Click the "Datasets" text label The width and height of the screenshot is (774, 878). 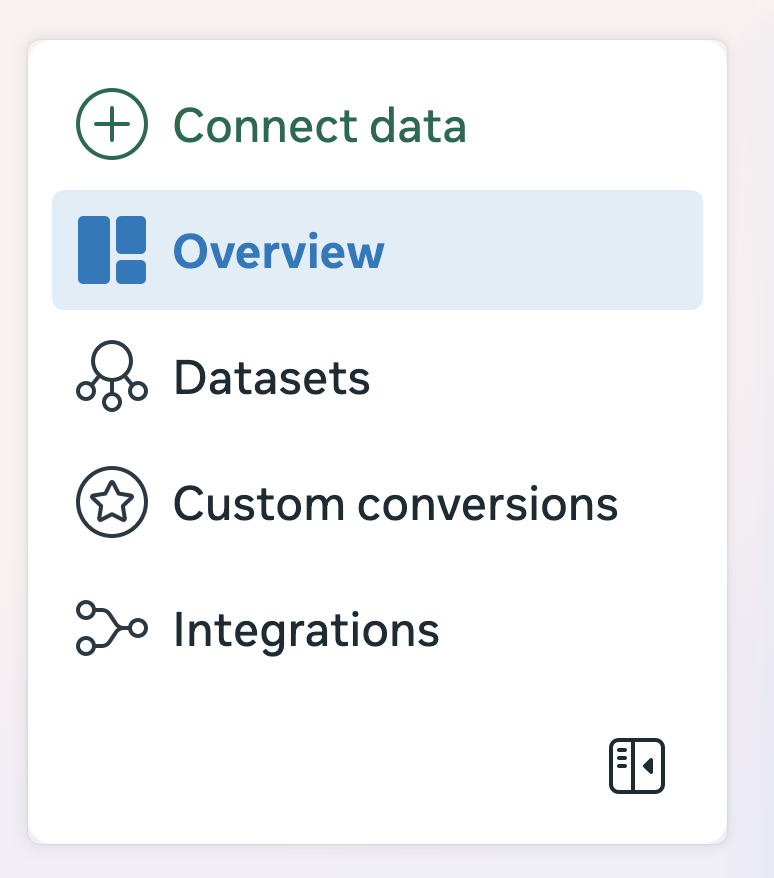[272, 378]
